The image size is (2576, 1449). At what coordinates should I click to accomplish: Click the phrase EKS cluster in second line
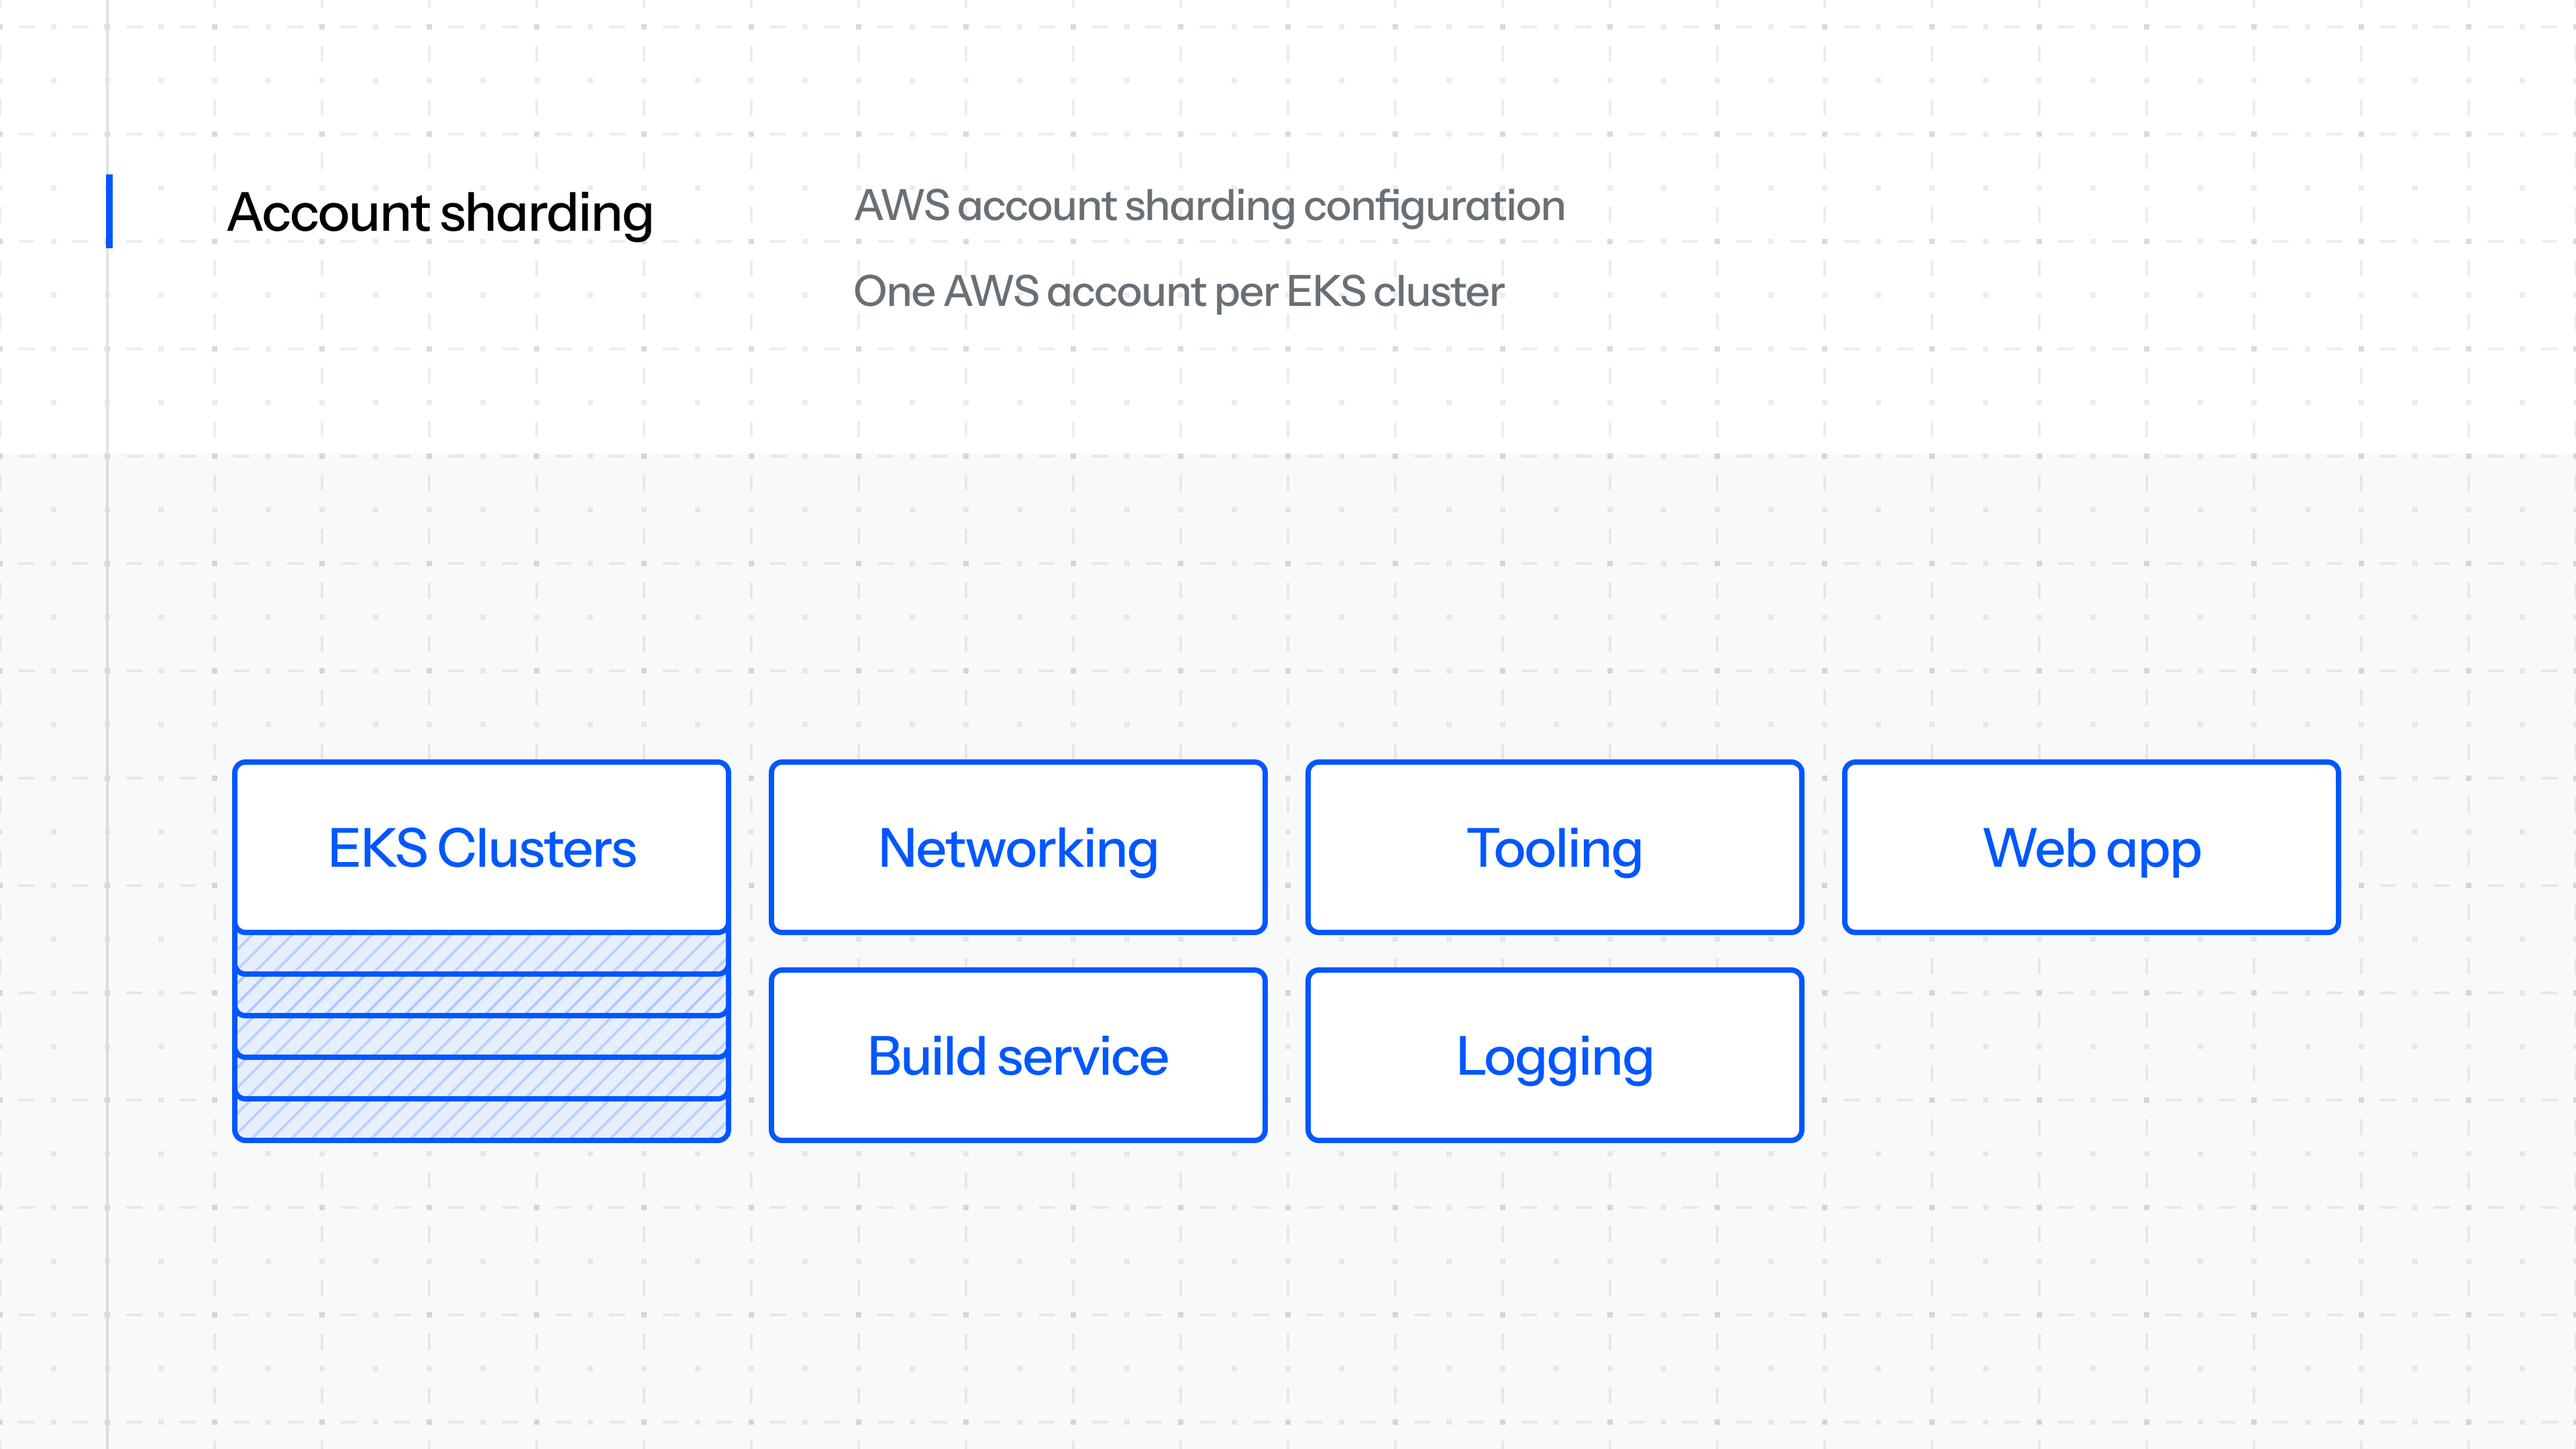(x=1395, y=292)
